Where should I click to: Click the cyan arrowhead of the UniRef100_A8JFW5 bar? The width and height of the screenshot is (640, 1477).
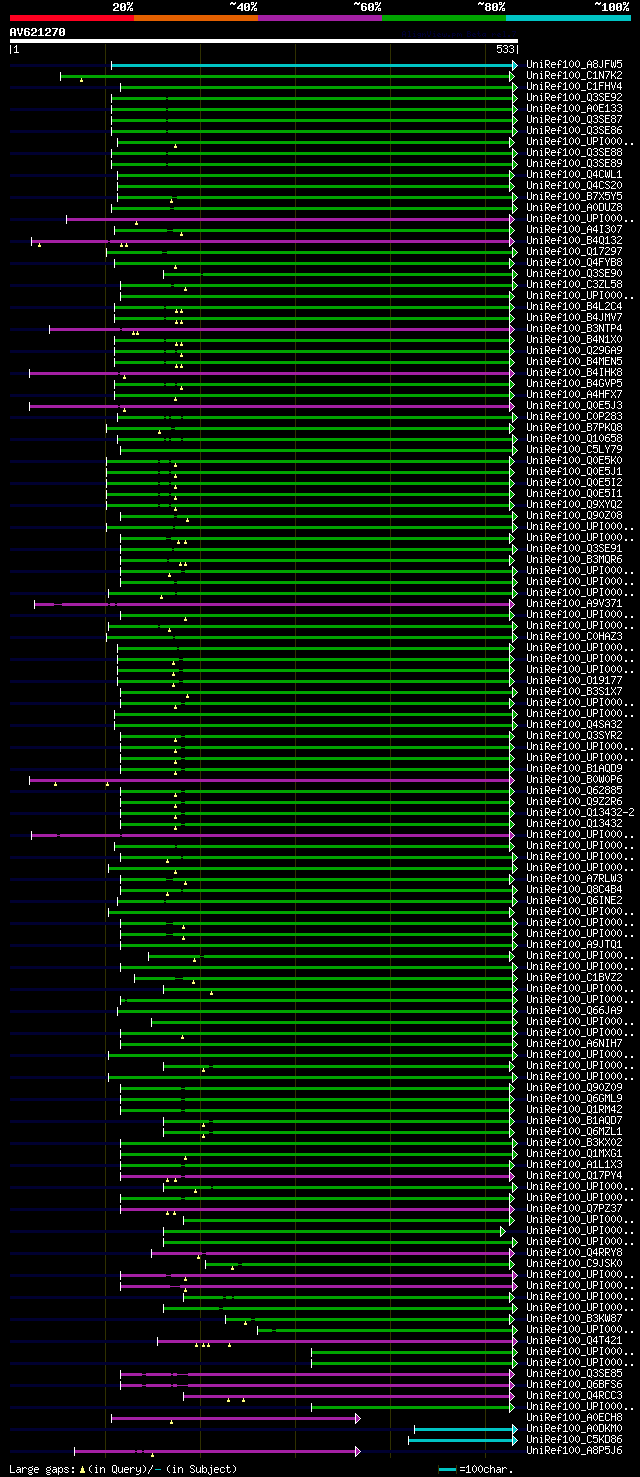515,64
